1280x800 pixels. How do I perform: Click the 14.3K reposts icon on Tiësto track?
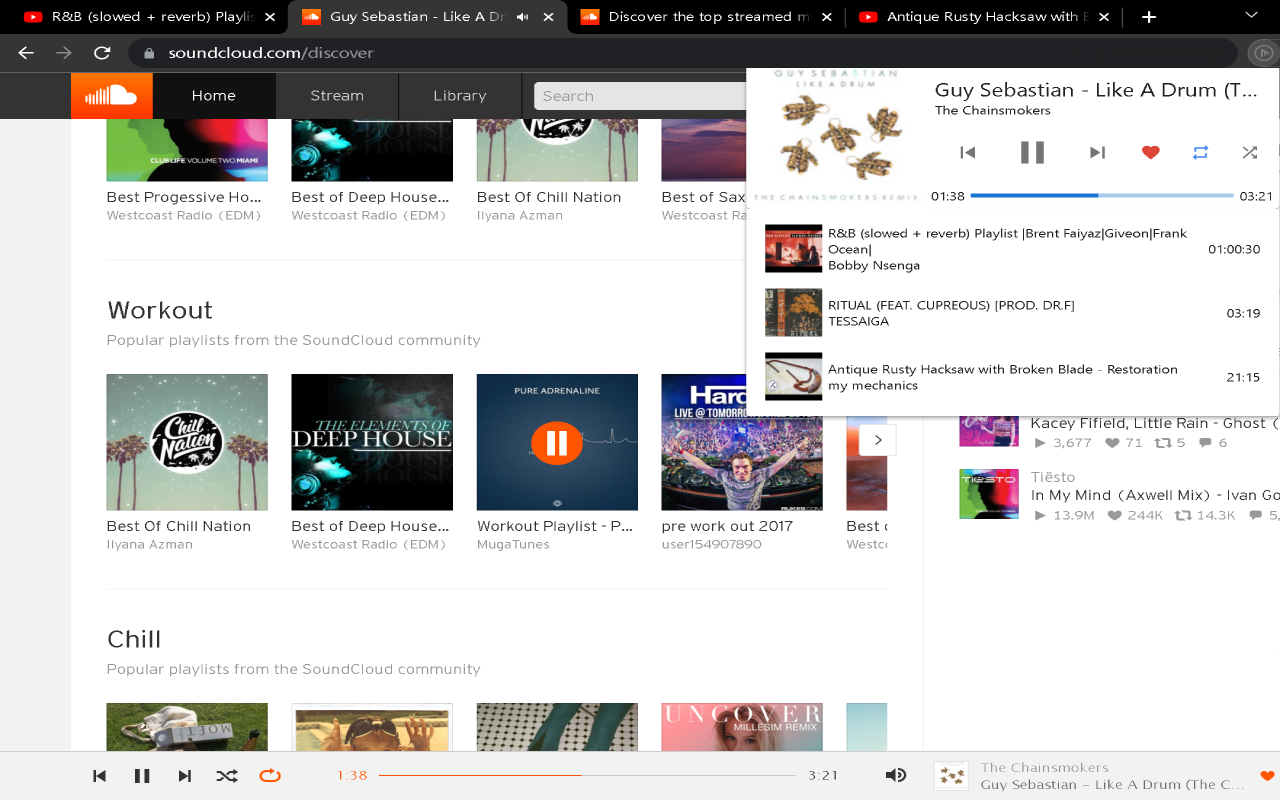[1183, 516]
